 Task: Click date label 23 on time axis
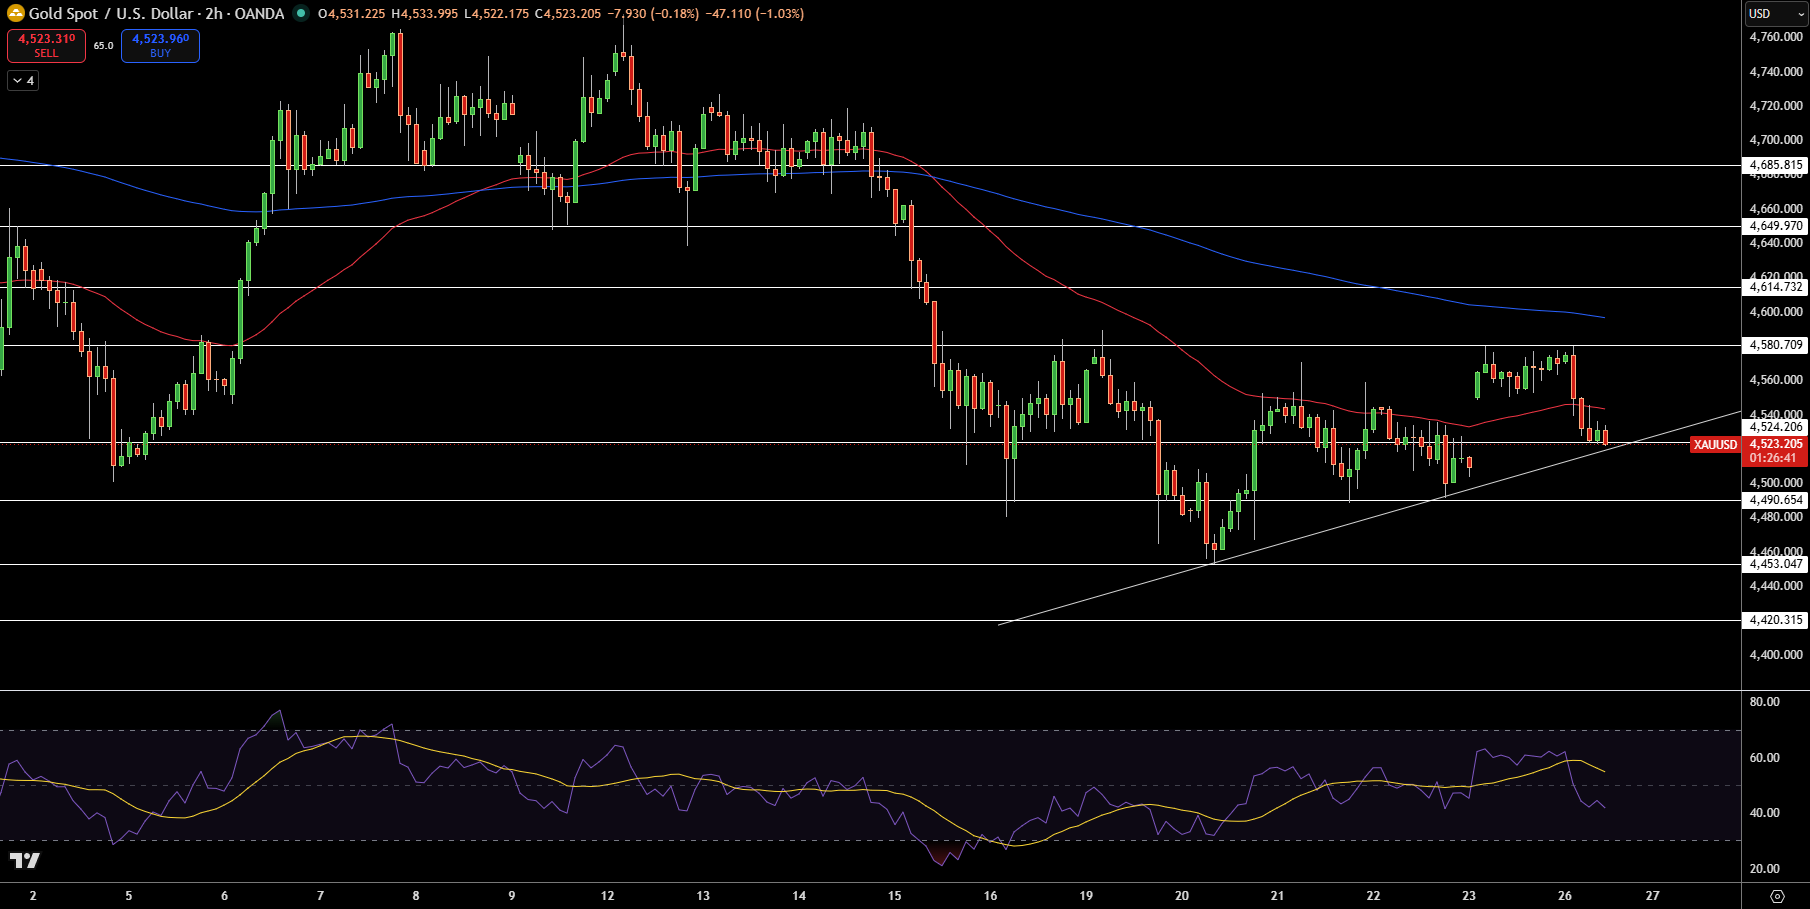point(1469,896)
